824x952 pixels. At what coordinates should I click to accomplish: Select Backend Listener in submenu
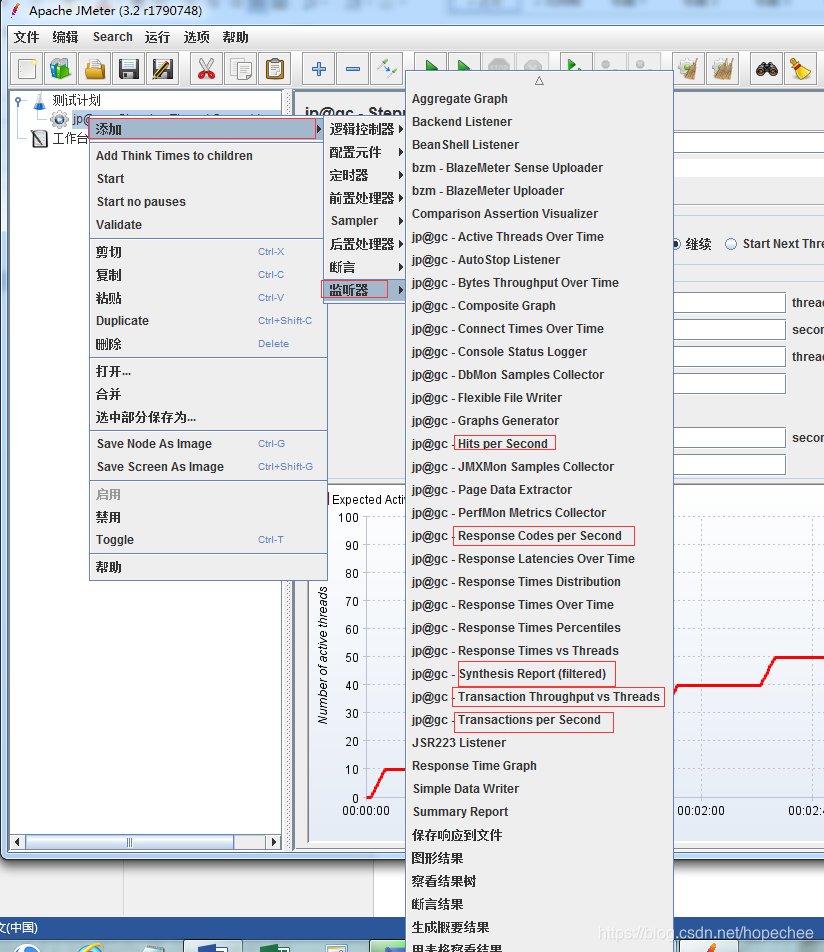point(539,121)
